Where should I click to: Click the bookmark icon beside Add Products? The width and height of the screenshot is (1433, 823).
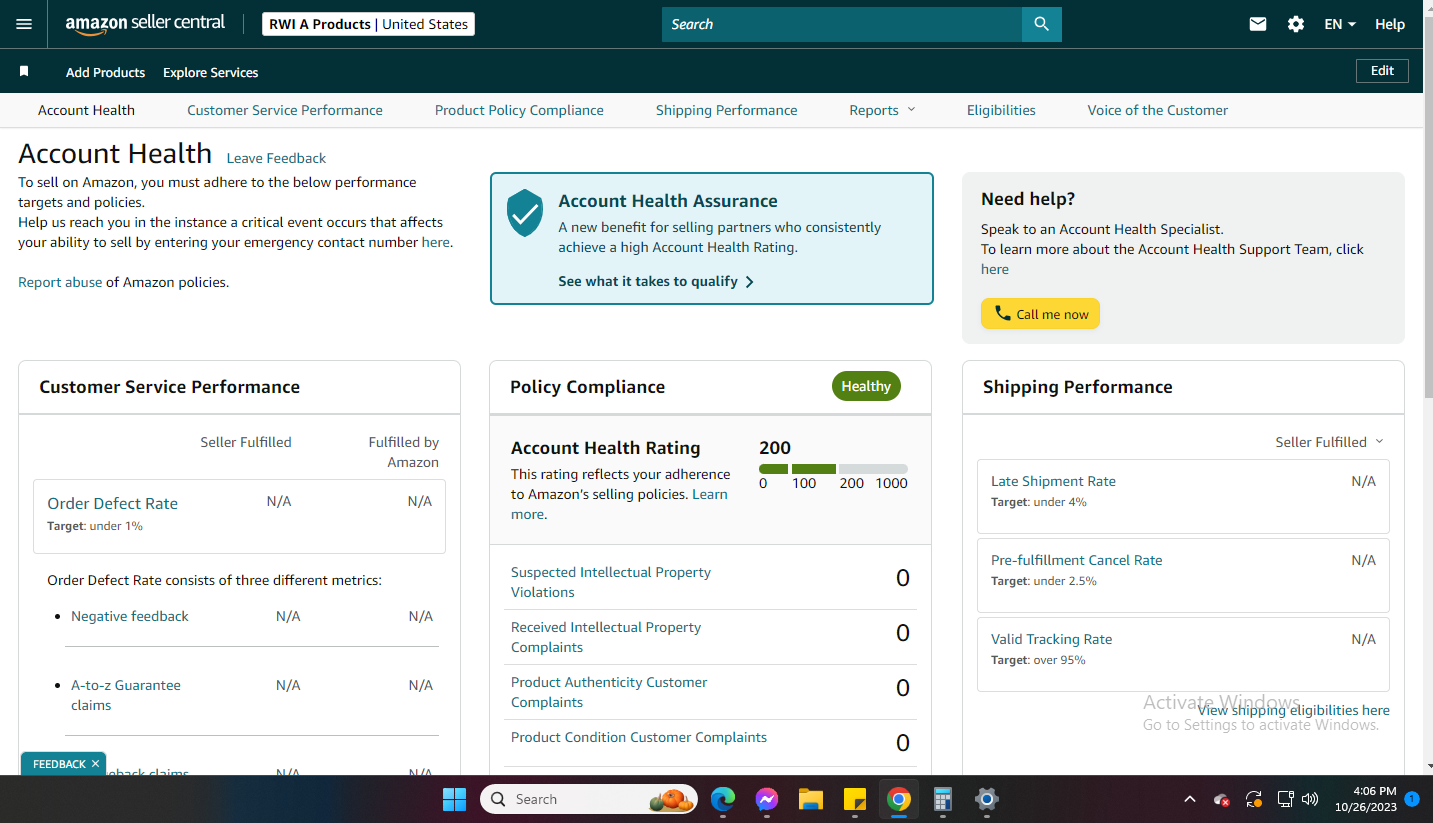point(24,71)
